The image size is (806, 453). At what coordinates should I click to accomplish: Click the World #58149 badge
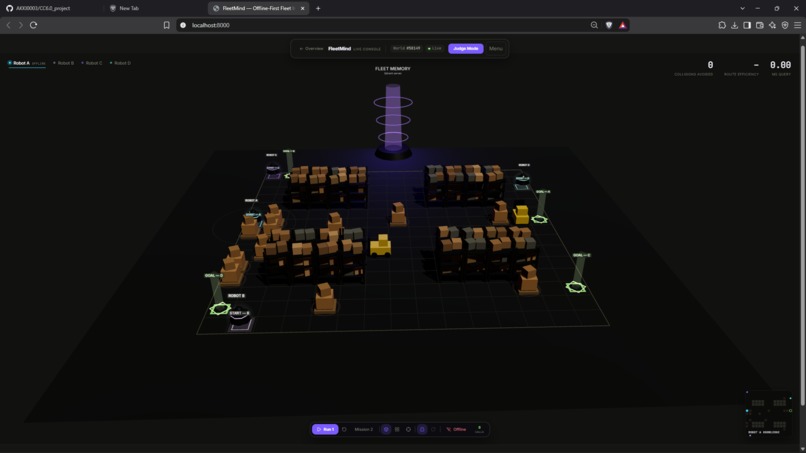(x=406, y=48)
